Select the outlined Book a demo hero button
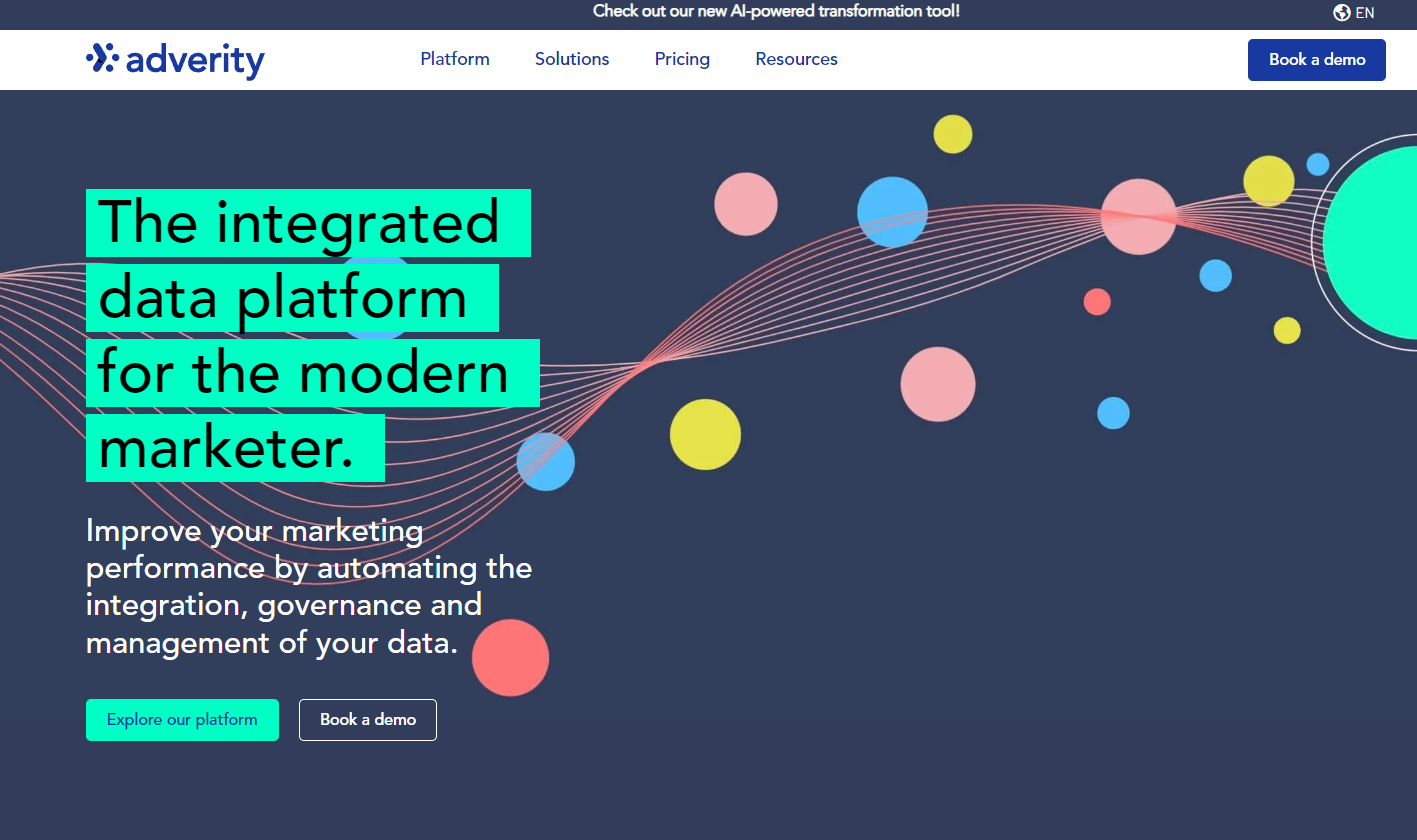Image resolution: width=1417 pixels, height=840 pixels. pyautogui.click(x=368, y=720)
